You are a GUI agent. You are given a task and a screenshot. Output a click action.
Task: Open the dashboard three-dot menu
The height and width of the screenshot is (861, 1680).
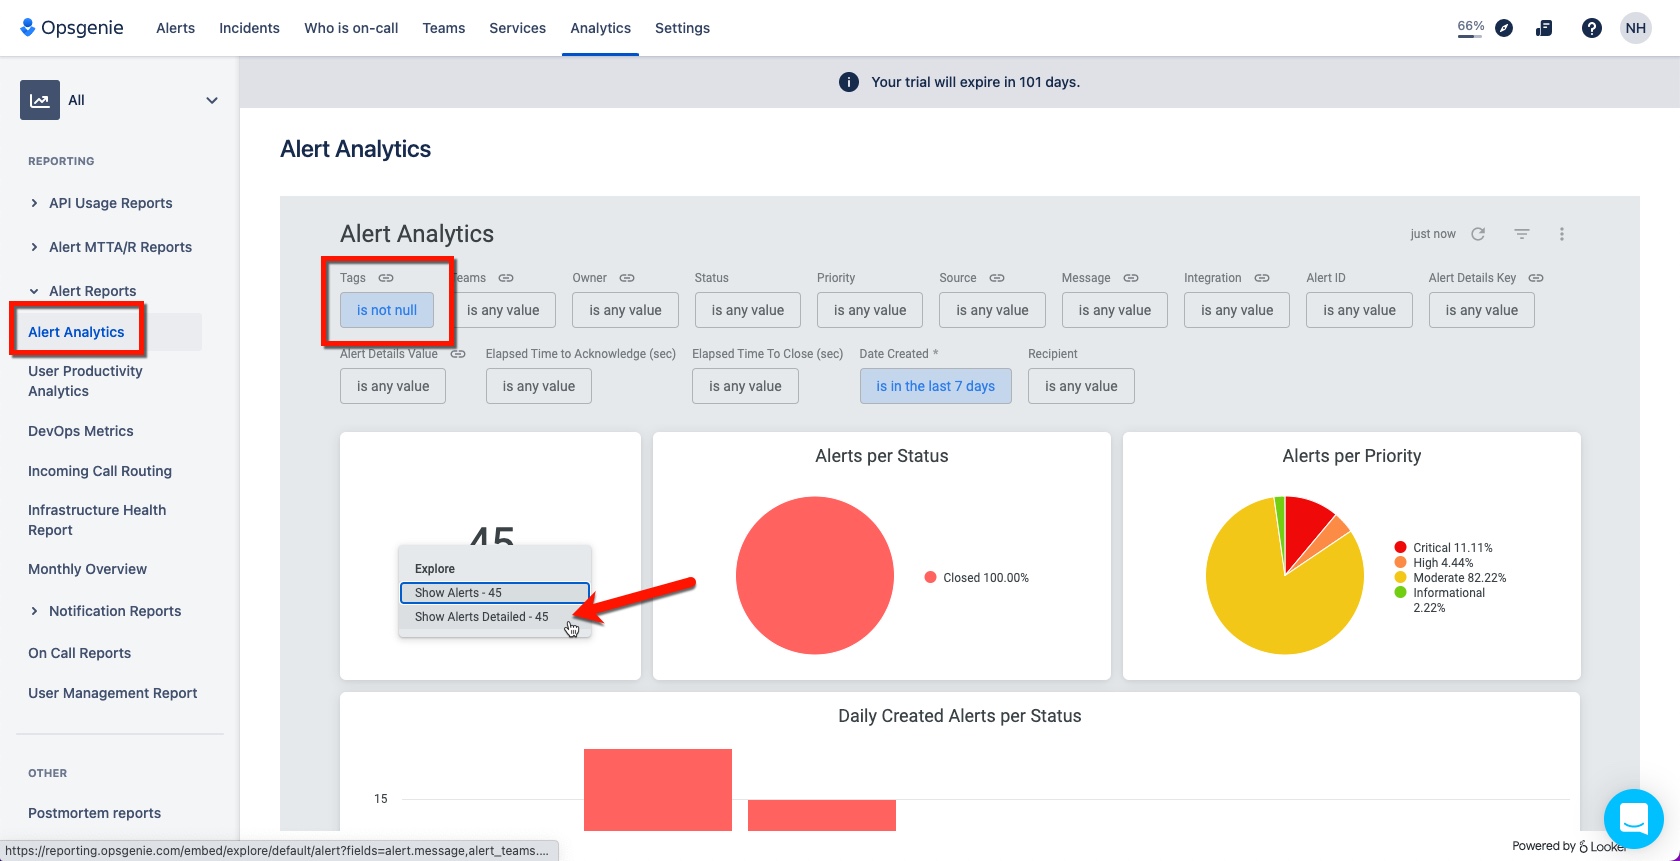(x=1561, y=234)
